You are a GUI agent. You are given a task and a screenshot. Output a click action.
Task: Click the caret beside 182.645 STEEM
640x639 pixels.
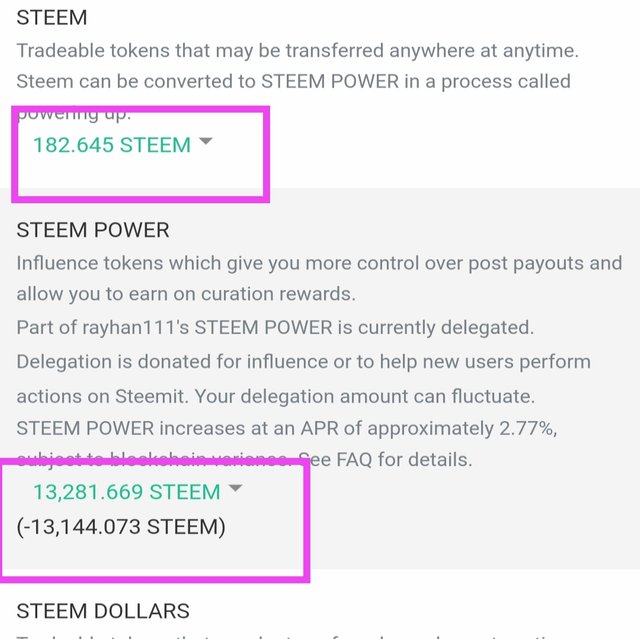click(206, 141)
